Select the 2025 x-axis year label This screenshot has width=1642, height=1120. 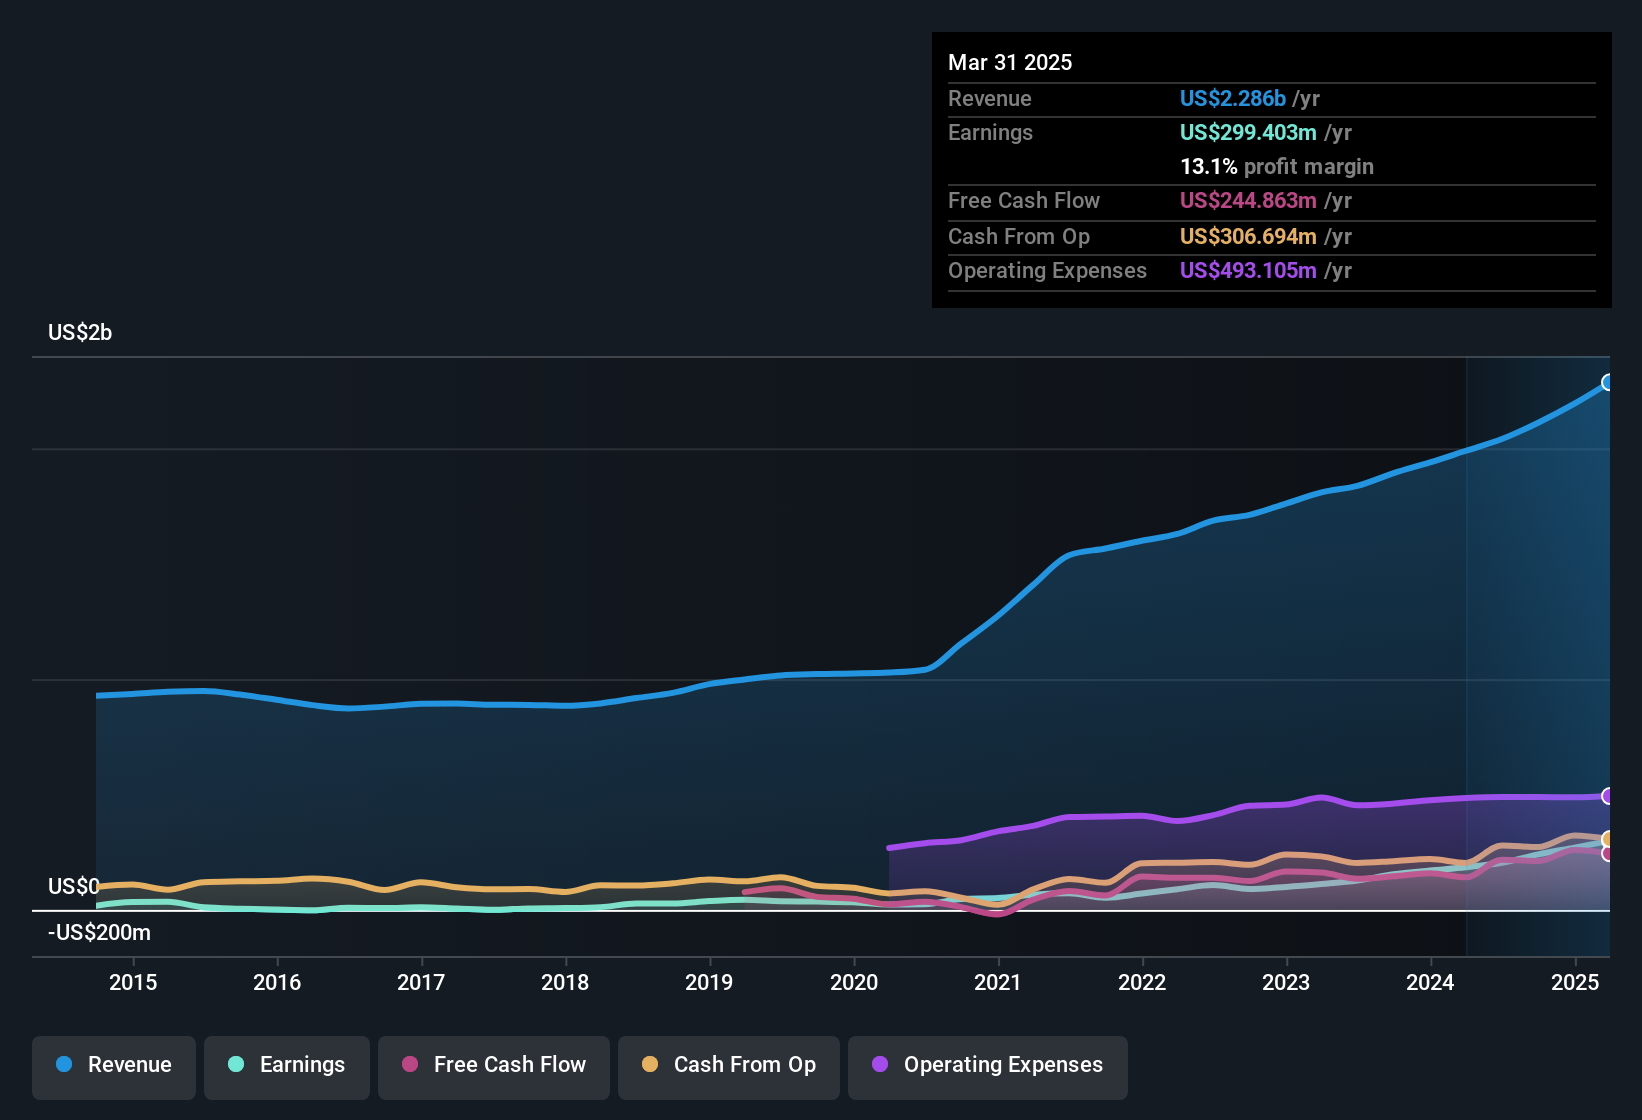click(x=1574, y=982)
